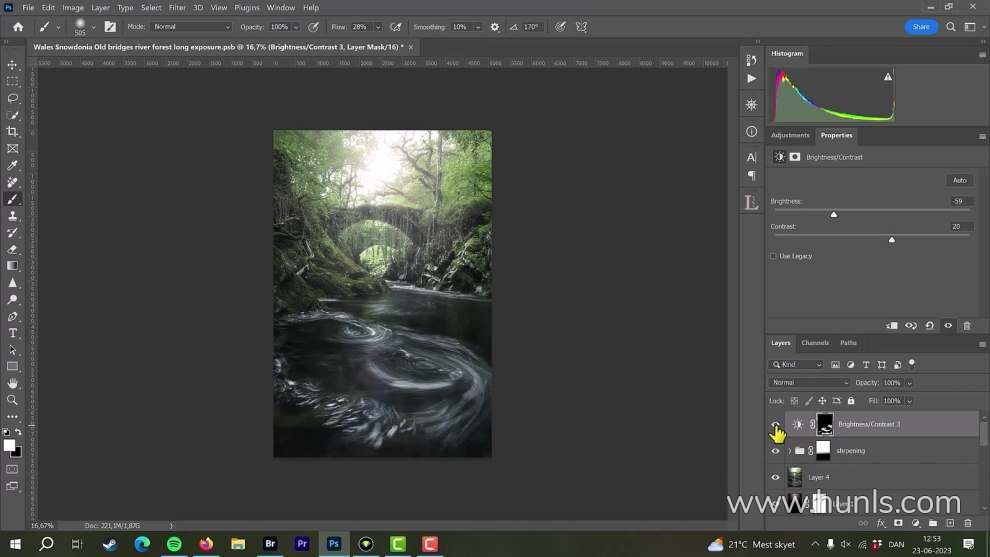Pick the Horizontal Type tool
This screenshot has width=990, height=557.
[x=13, y=333]
